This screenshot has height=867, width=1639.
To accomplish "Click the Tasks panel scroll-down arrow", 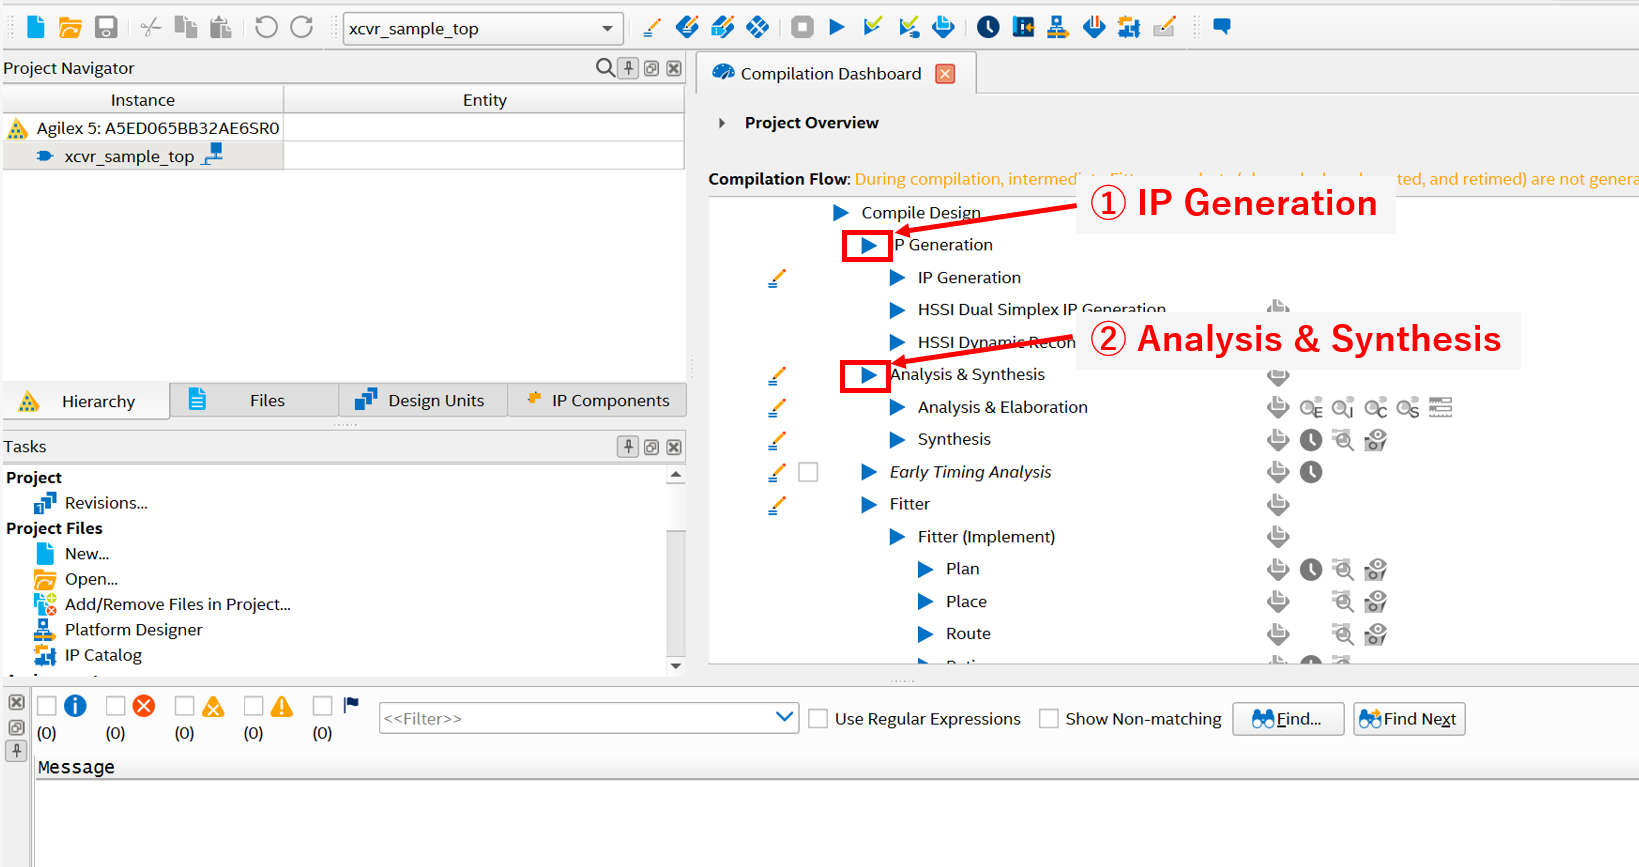I will [676, 666].
